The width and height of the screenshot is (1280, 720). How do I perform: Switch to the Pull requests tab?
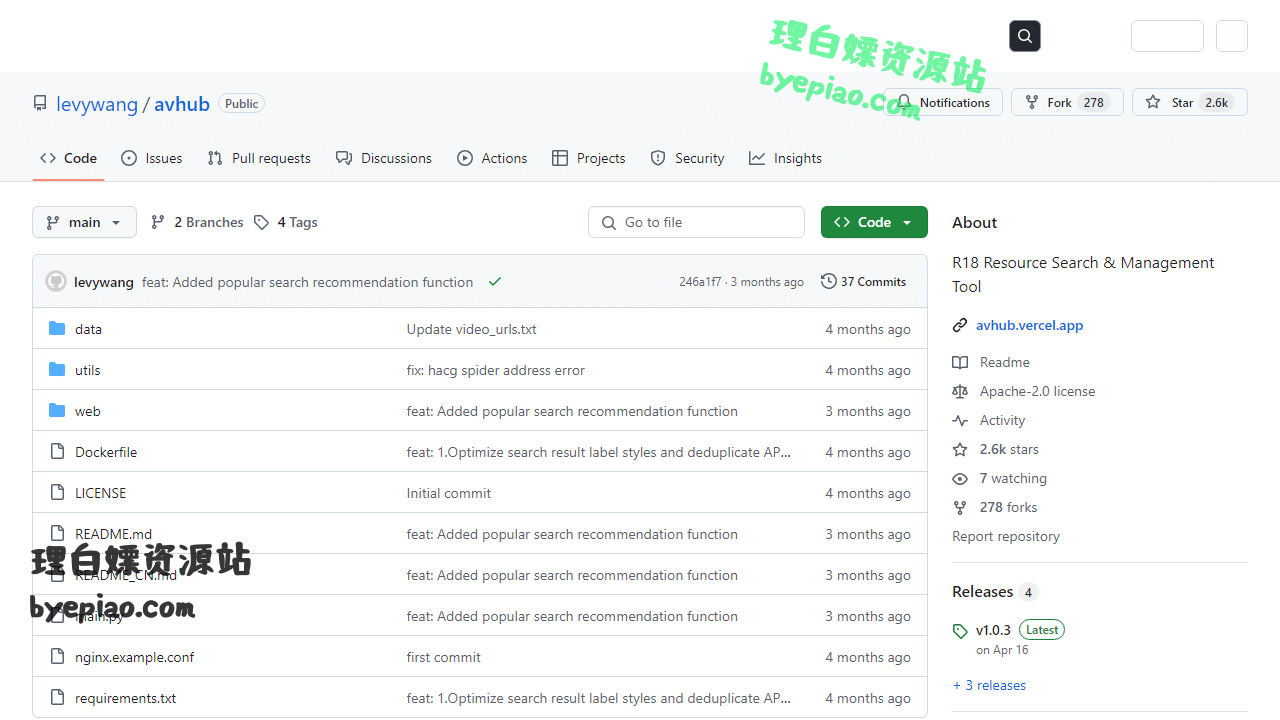tap(259, 158)
